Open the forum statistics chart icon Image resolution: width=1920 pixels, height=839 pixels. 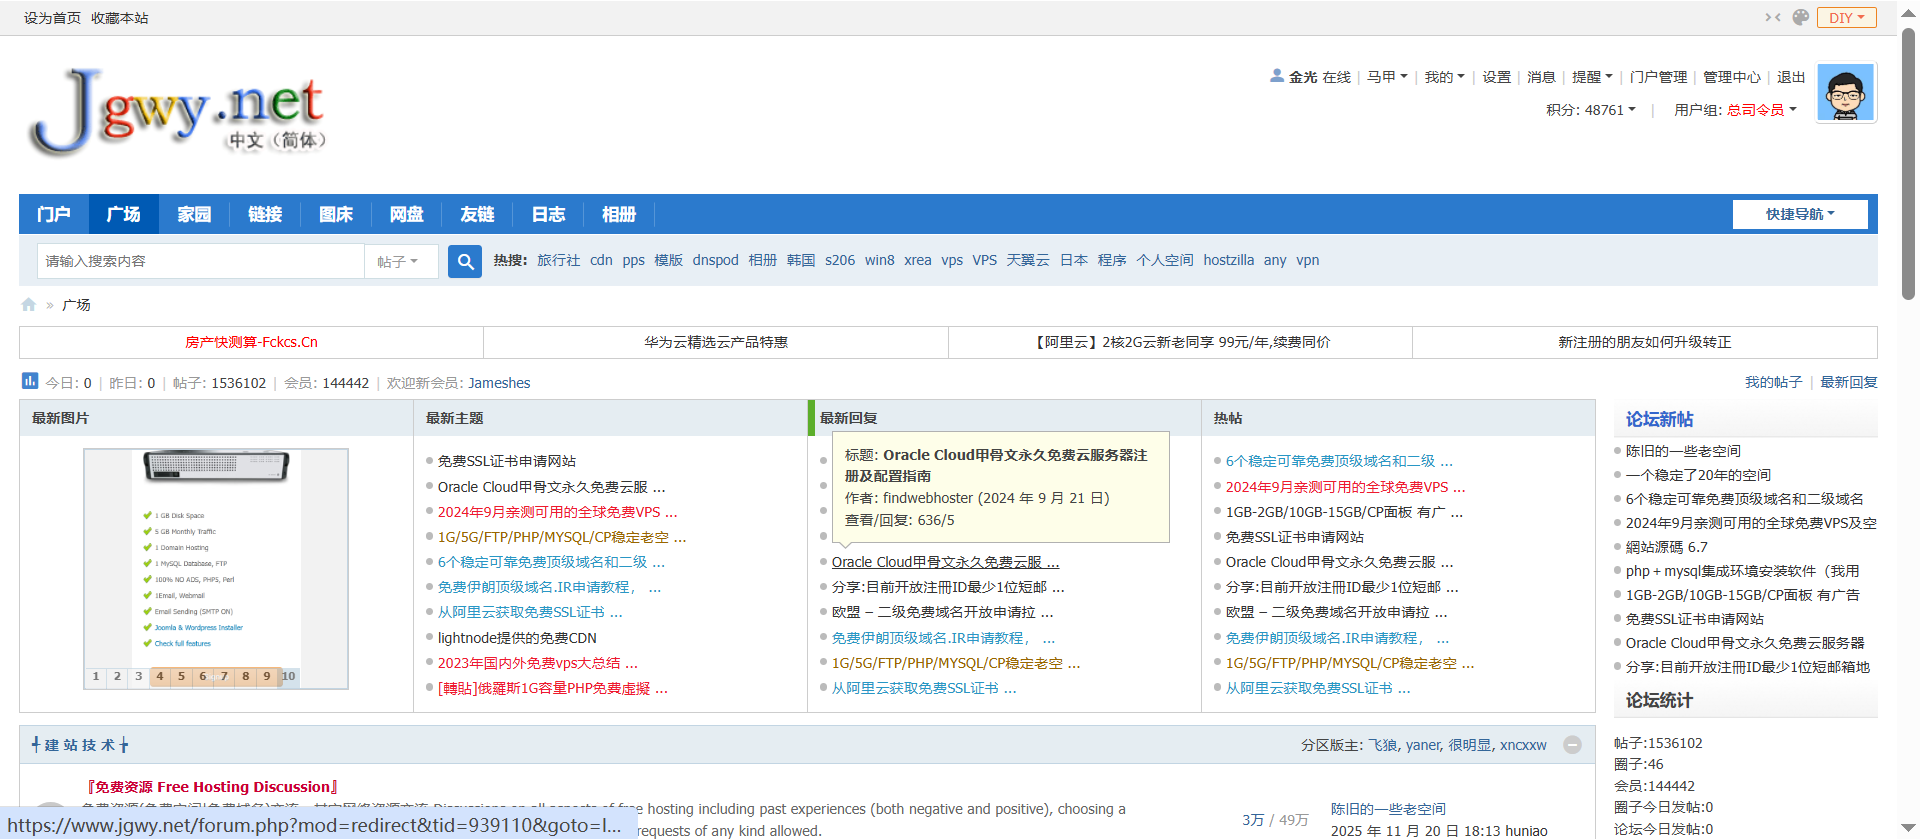click(x=30, y=381)
